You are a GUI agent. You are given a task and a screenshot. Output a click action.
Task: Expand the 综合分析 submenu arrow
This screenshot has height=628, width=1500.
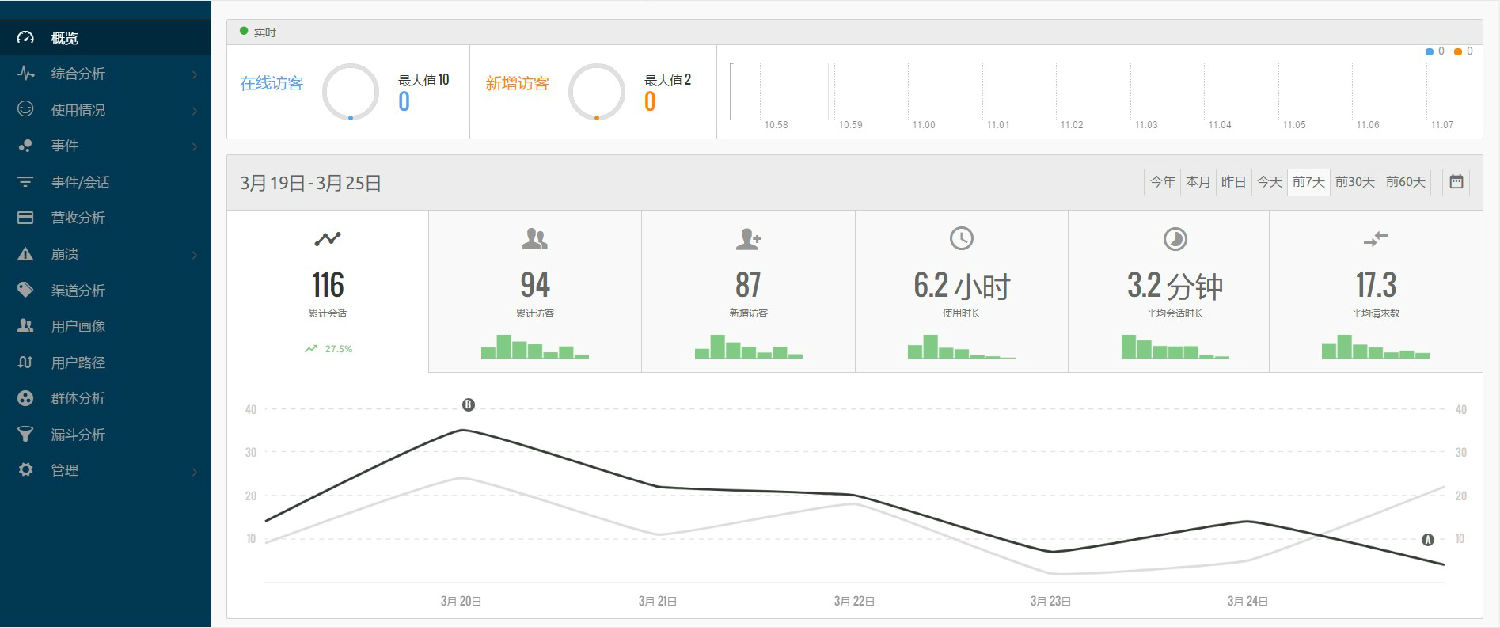coord(194,74)
